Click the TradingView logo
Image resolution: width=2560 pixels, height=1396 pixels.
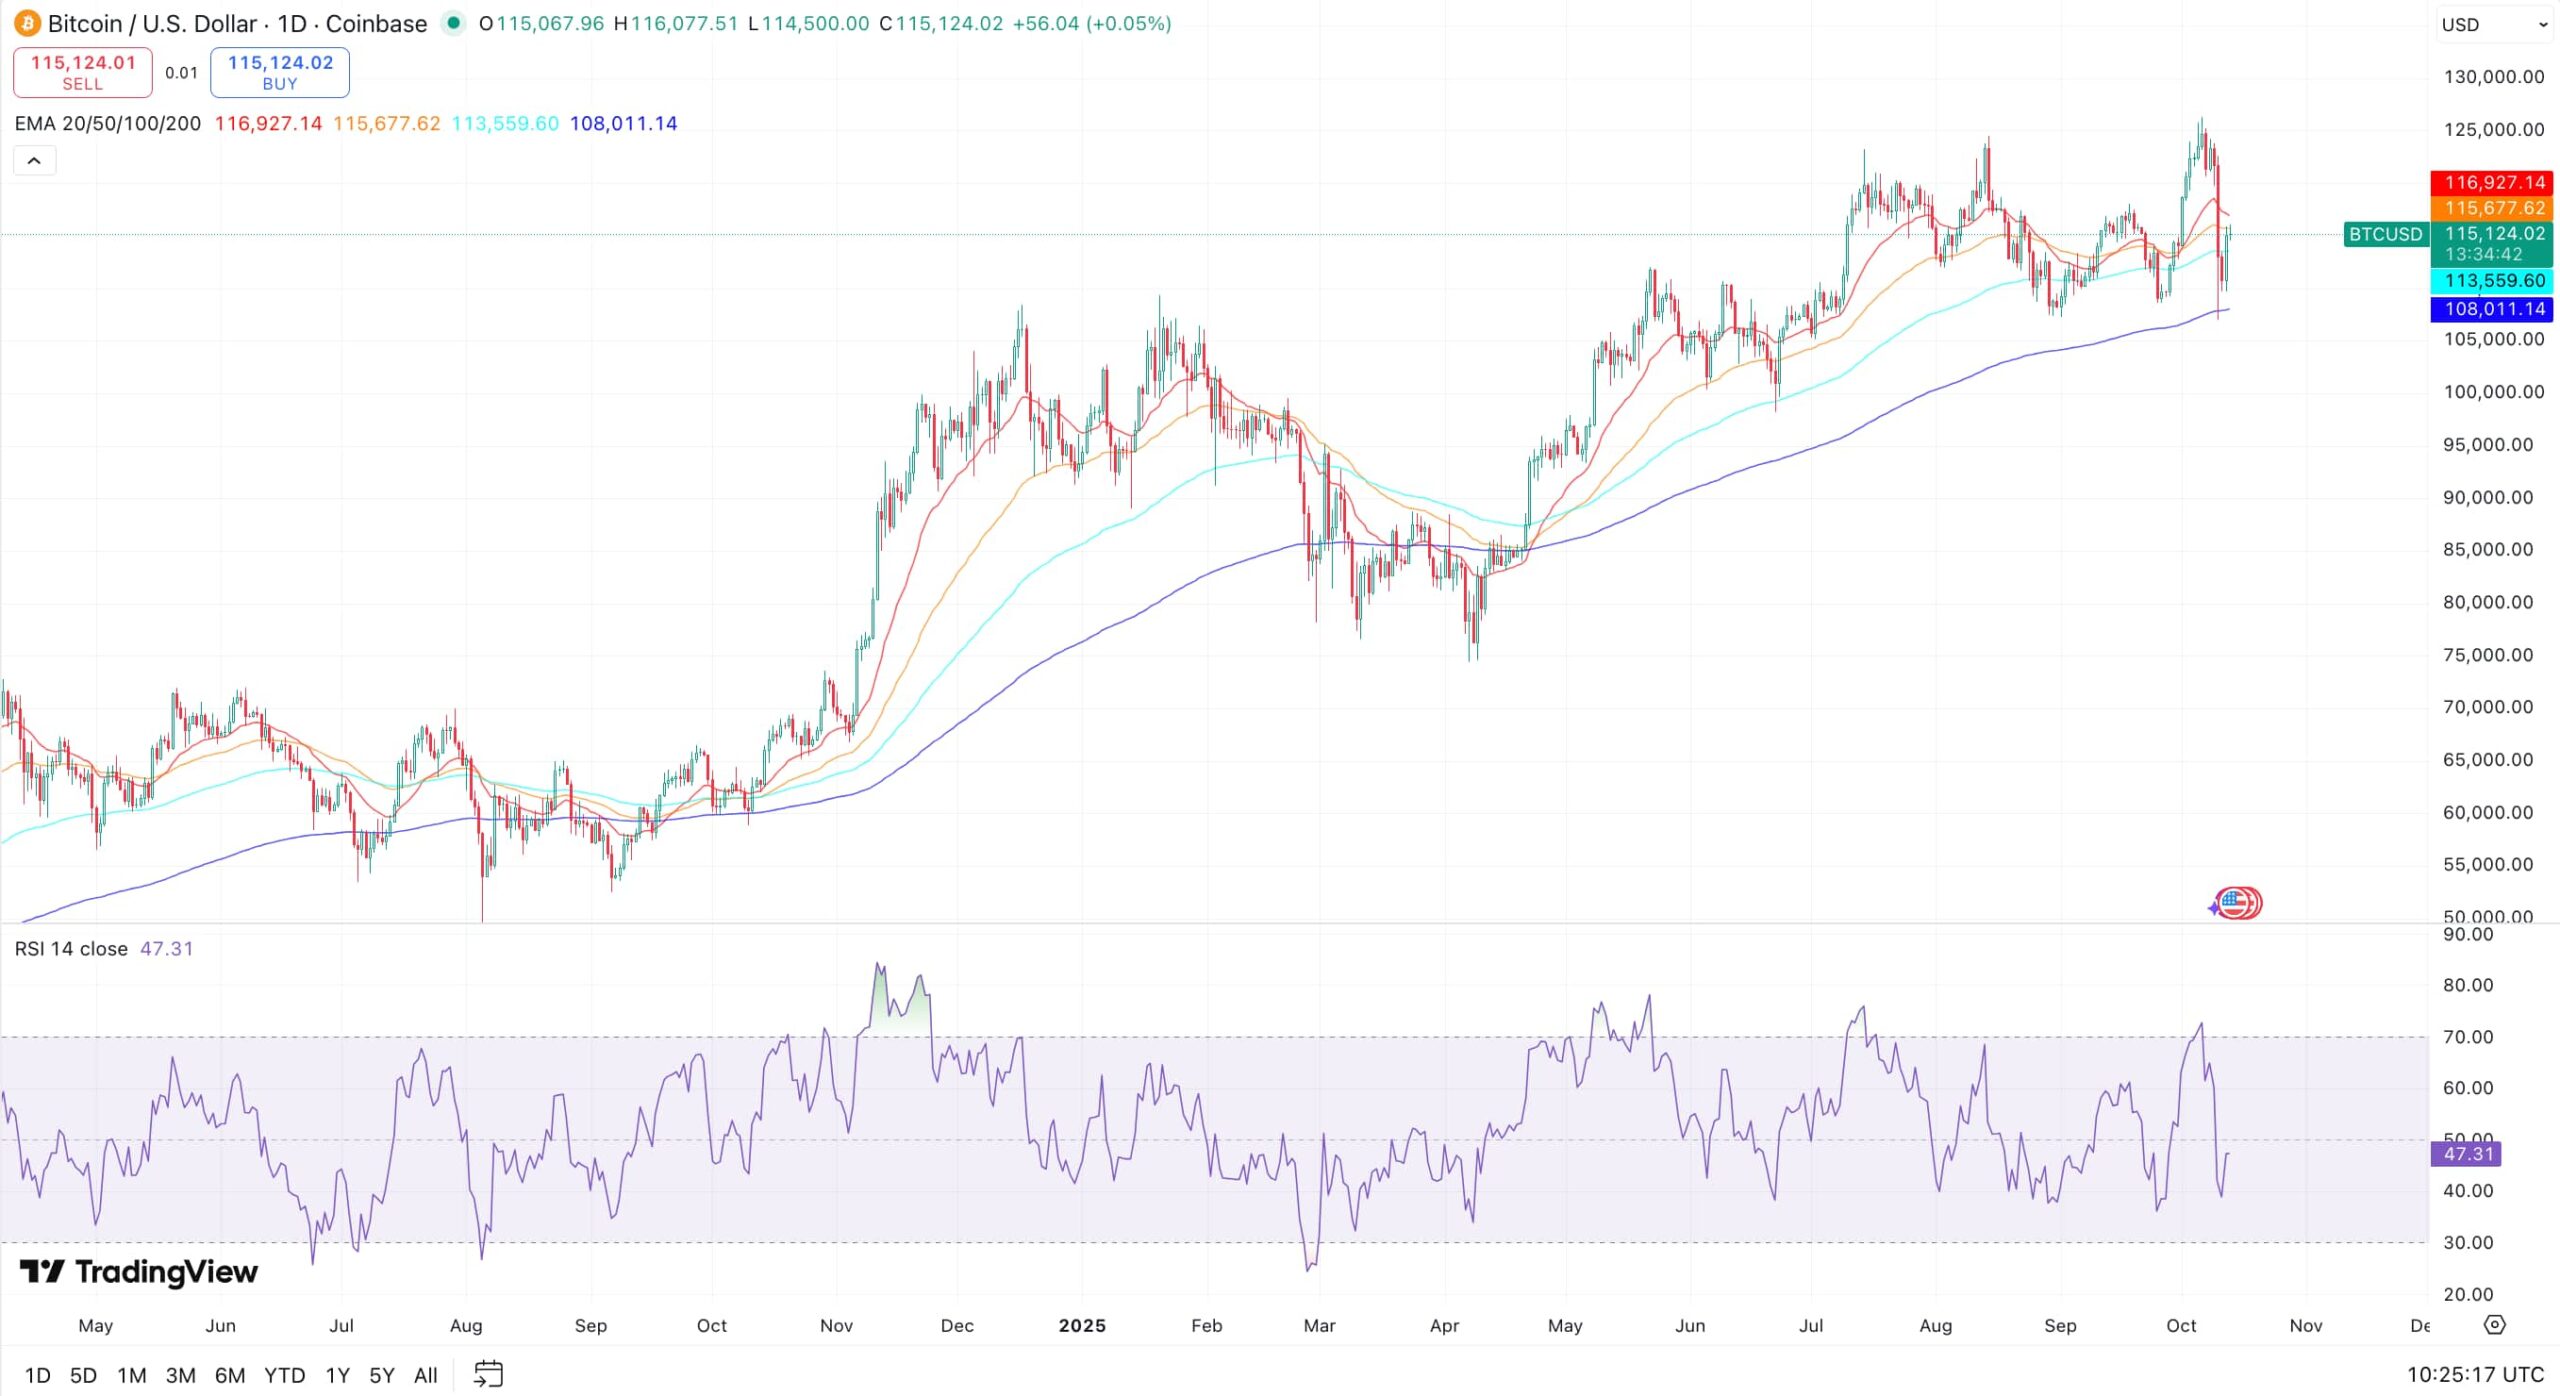(139, 1271)
